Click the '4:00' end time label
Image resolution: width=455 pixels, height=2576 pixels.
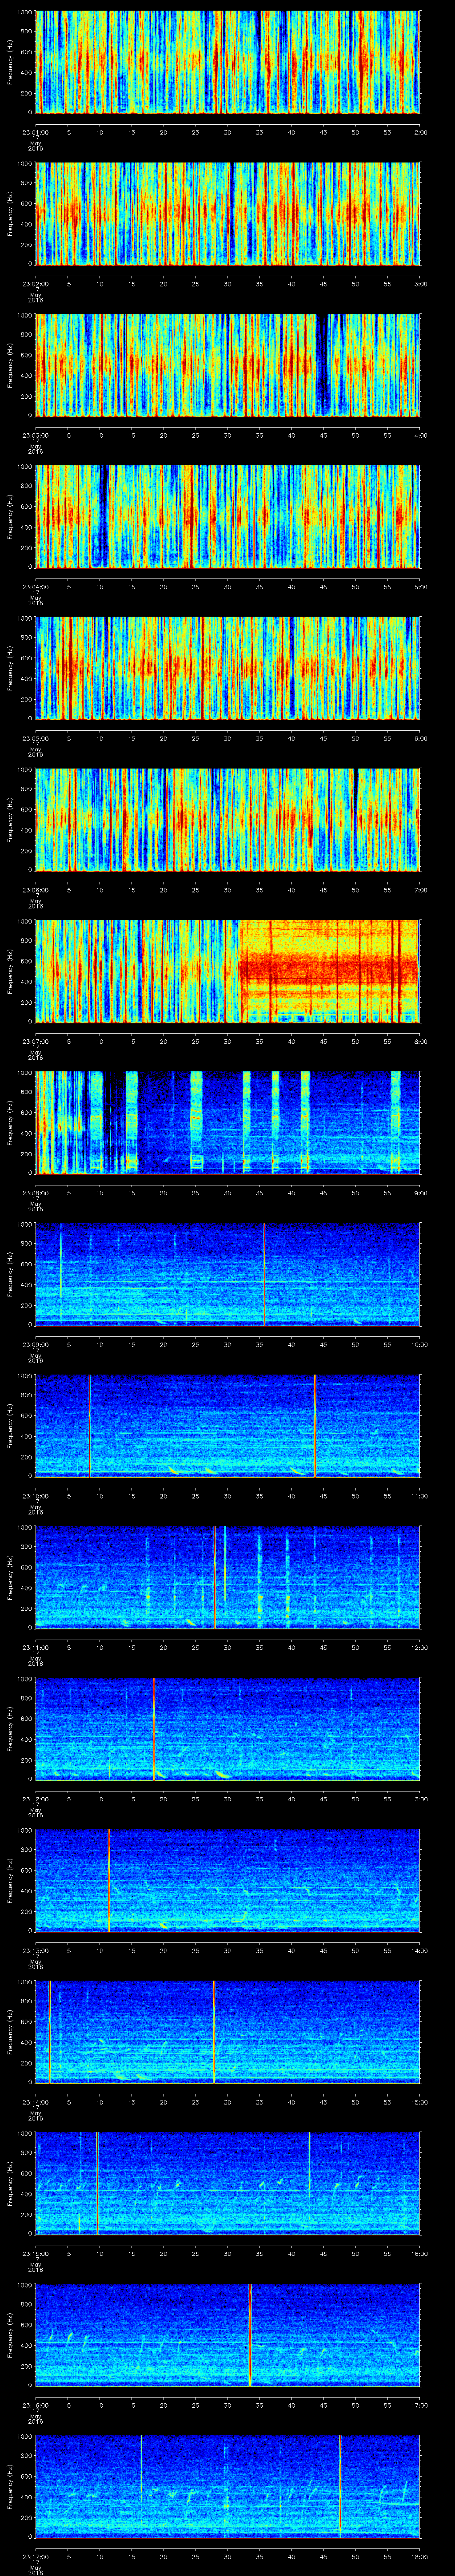[420, 434]
